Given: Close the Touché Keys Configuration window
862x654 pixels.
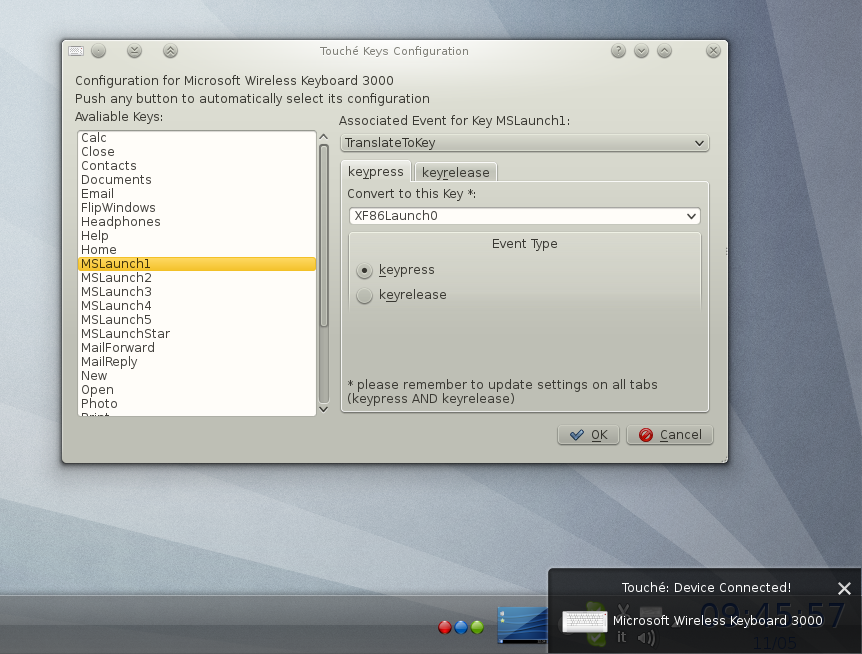Looking at the screenshot, I should point(713,51).
